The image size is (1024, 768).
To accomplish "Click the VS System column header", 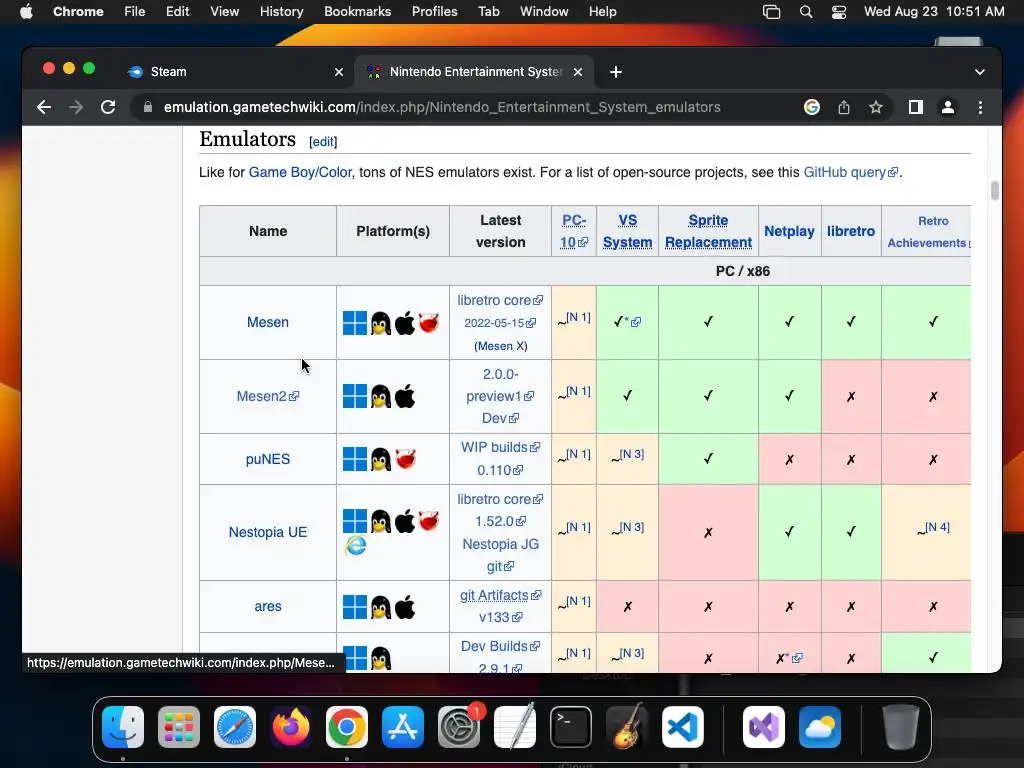I will coord(627,231).
